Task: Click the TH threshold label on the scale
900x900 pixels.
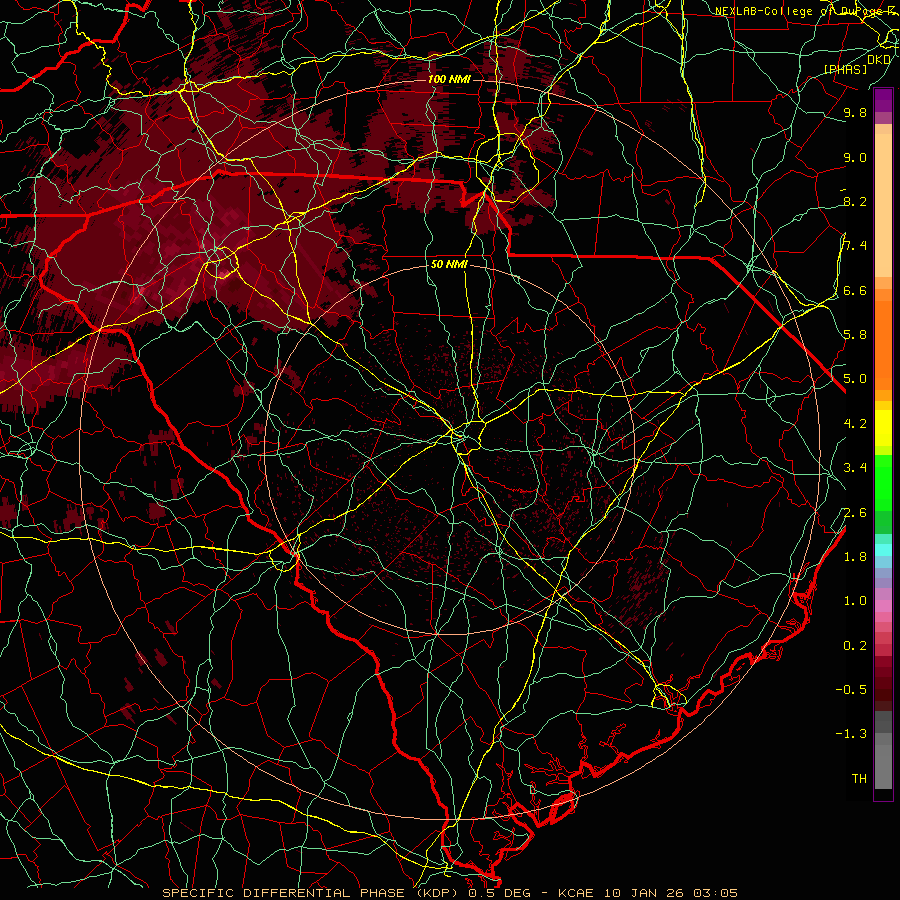Action: pos(859,779)
